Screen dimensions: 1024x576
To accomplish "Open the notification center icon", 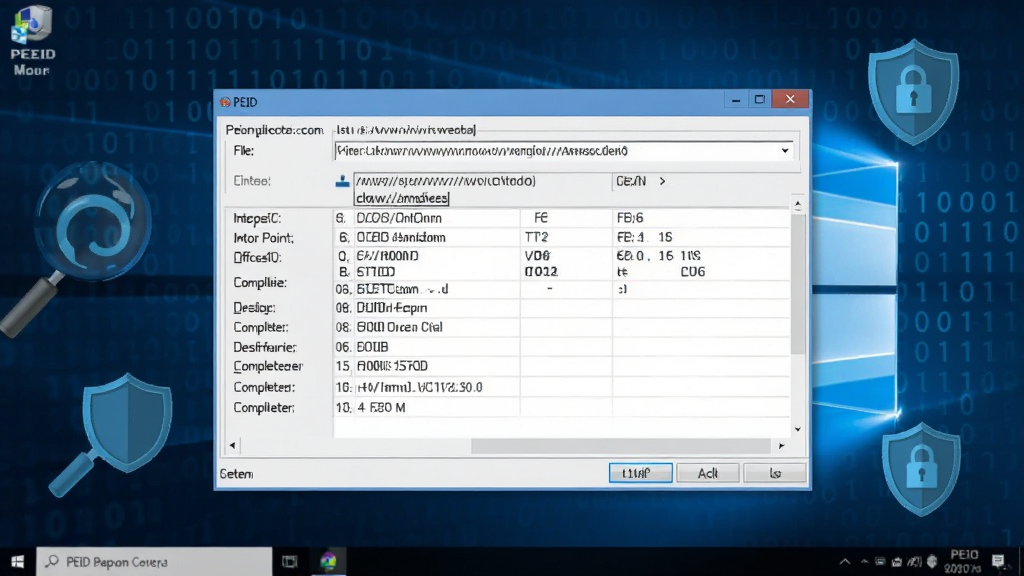I will pyautogui.click(x=998, y=562).
